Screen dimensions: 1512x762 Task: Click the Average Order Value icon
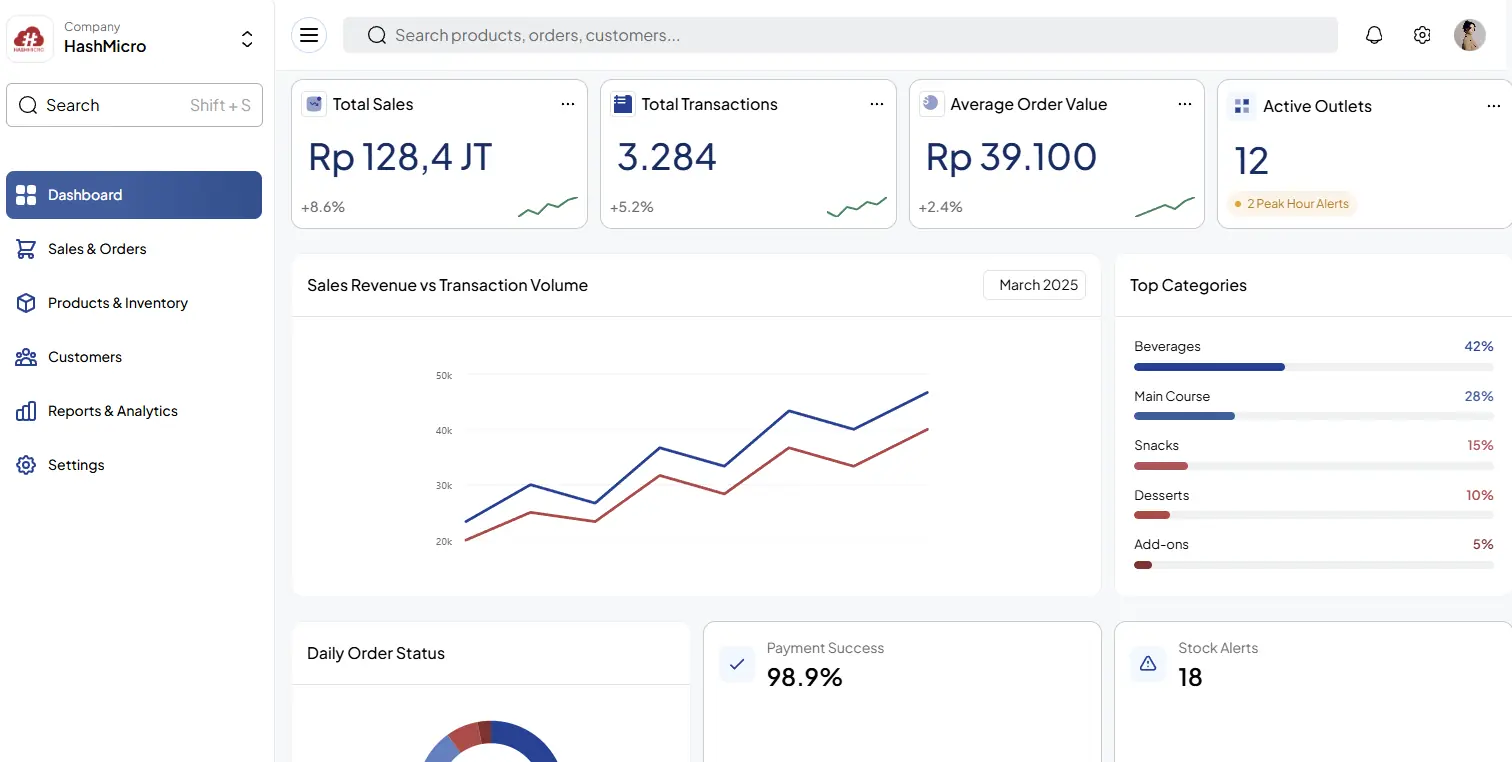click(931, 104)
